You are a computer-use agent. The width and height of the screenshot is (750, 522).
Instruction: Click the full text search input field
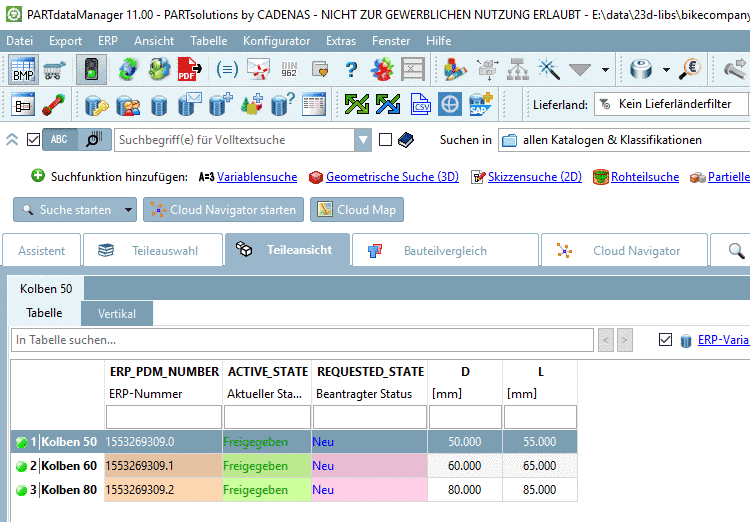click(x=234, y=140)
